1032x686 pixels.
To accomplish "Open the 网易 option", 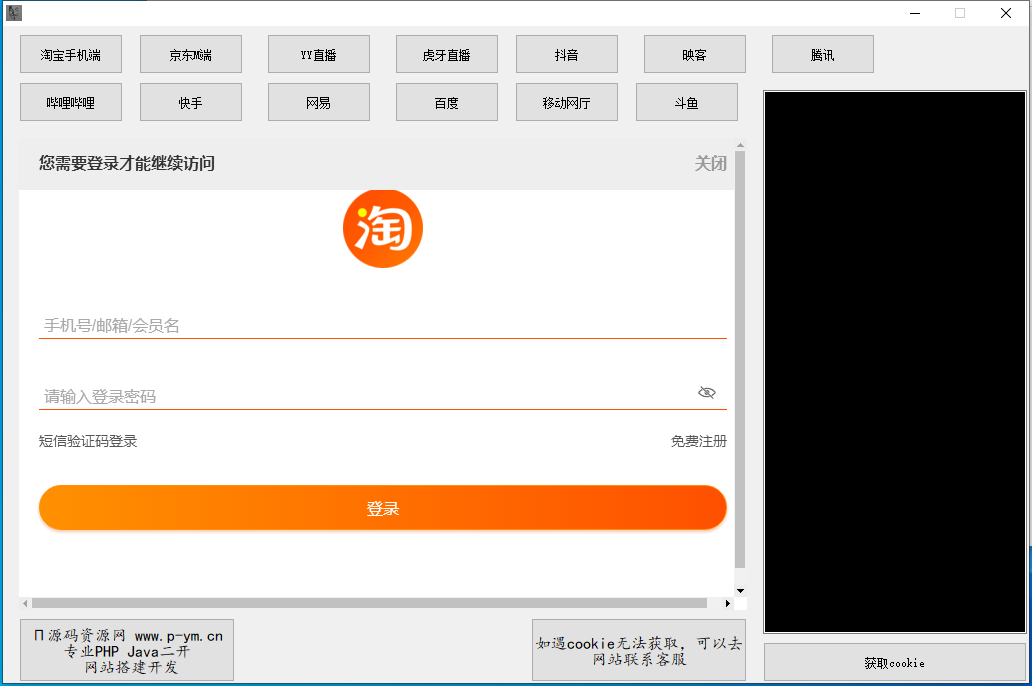I will [x=319, y=103].
